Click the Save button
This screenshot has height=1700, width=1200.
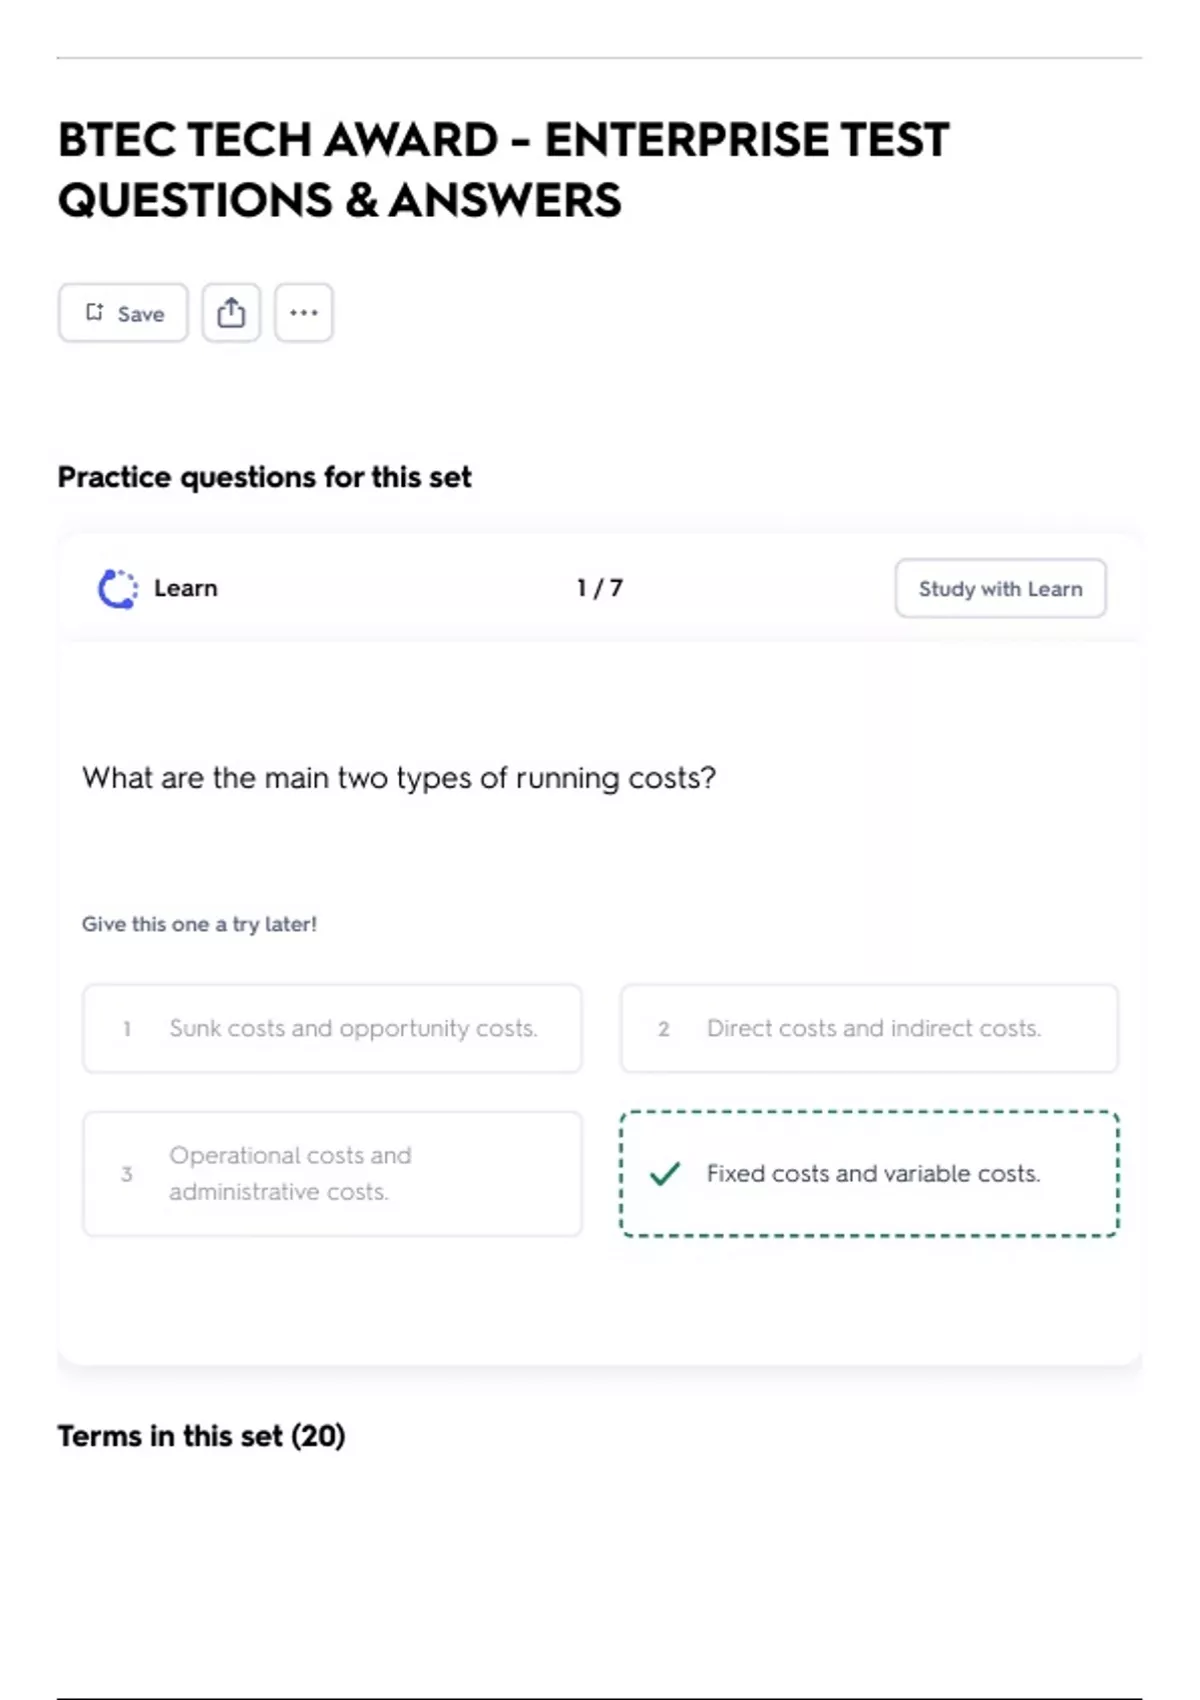coord(123,313)
